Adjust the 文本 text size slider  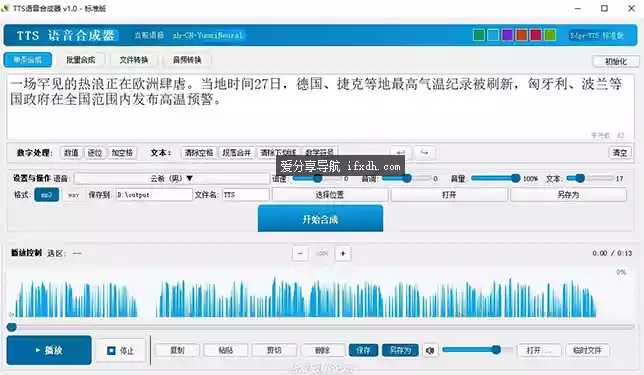590,178
